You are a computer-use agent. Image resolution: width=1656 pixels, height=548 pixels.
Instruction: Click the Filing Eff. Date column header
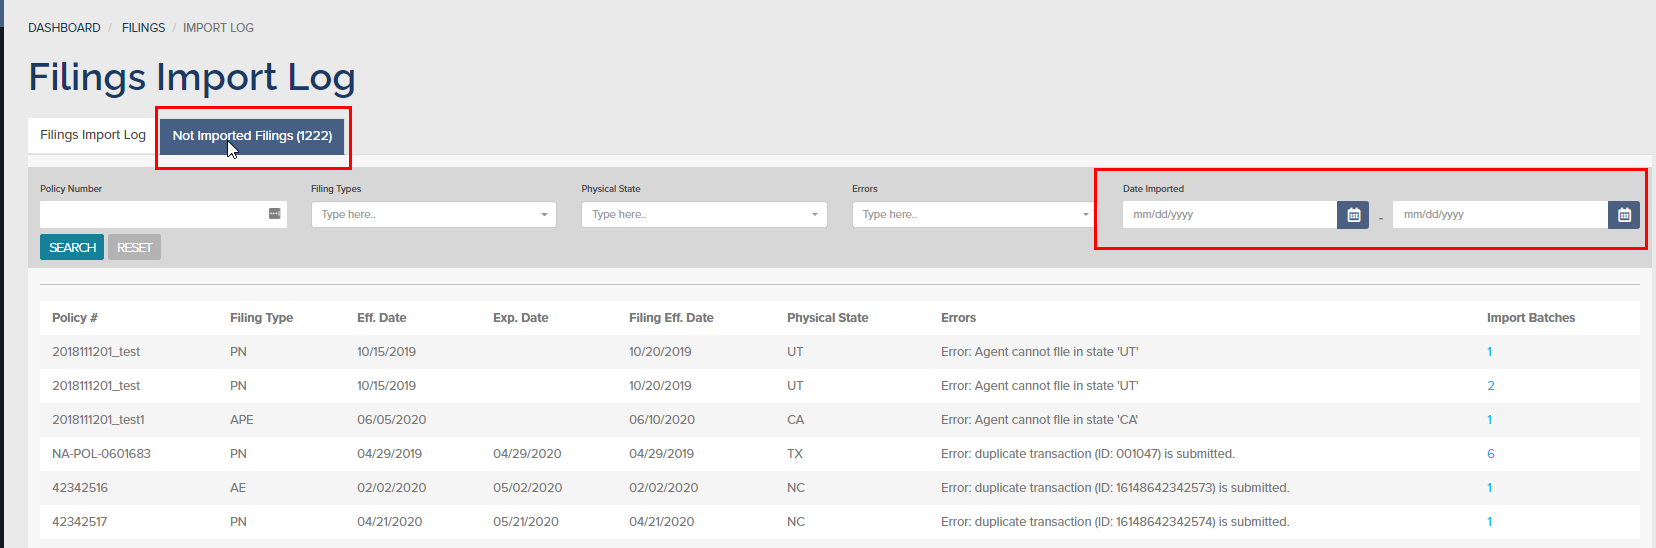pyautogui.click(x=671, y=318)
